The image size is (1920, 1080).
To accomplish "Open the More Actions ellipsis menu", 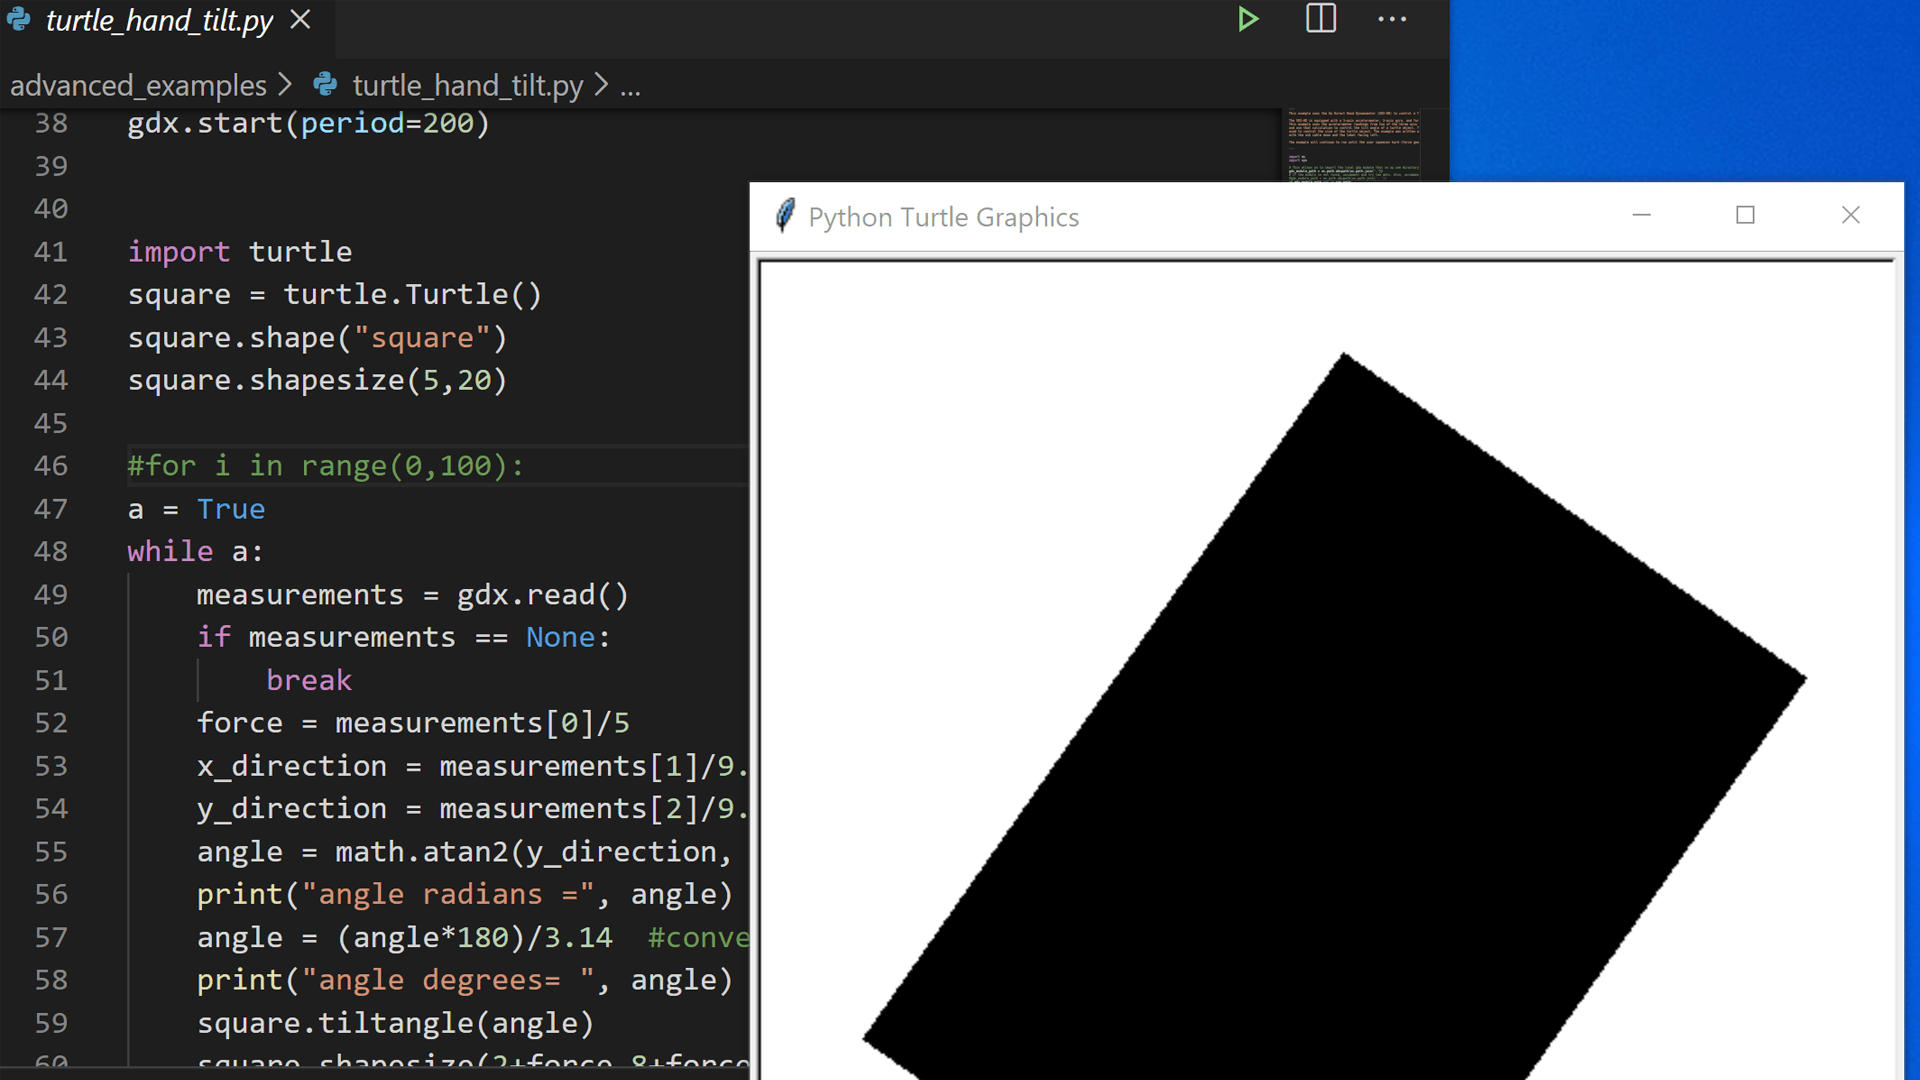I will click(x=1392, y=19).
